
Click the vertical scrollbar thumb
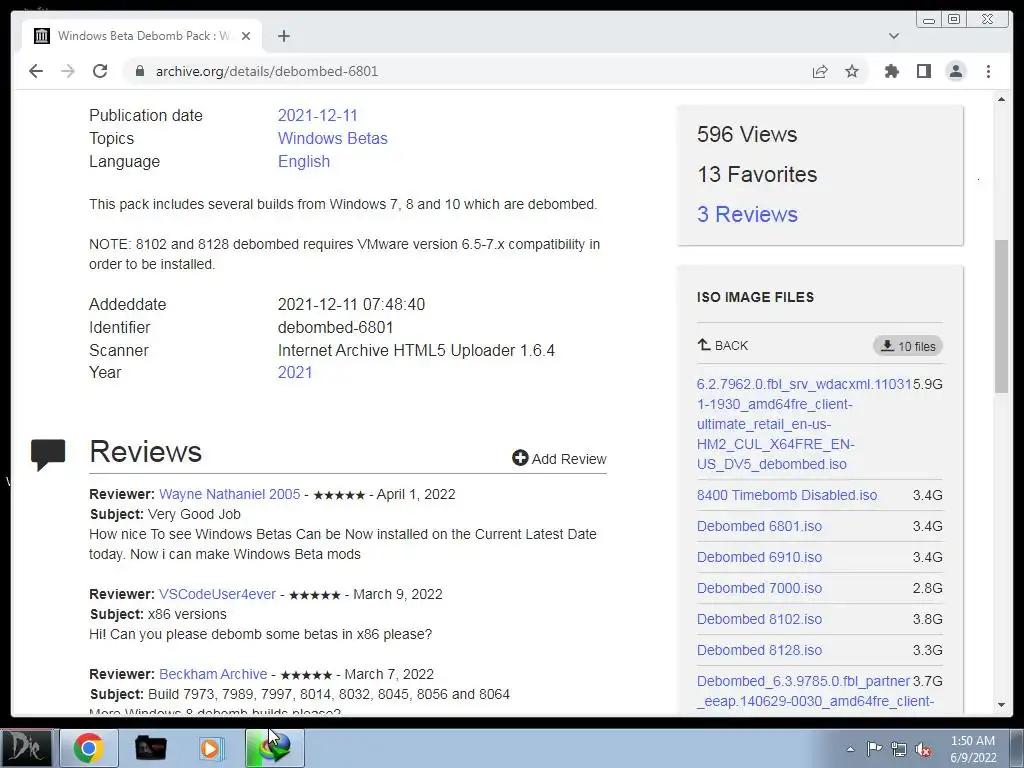(x=1001, y=317)
